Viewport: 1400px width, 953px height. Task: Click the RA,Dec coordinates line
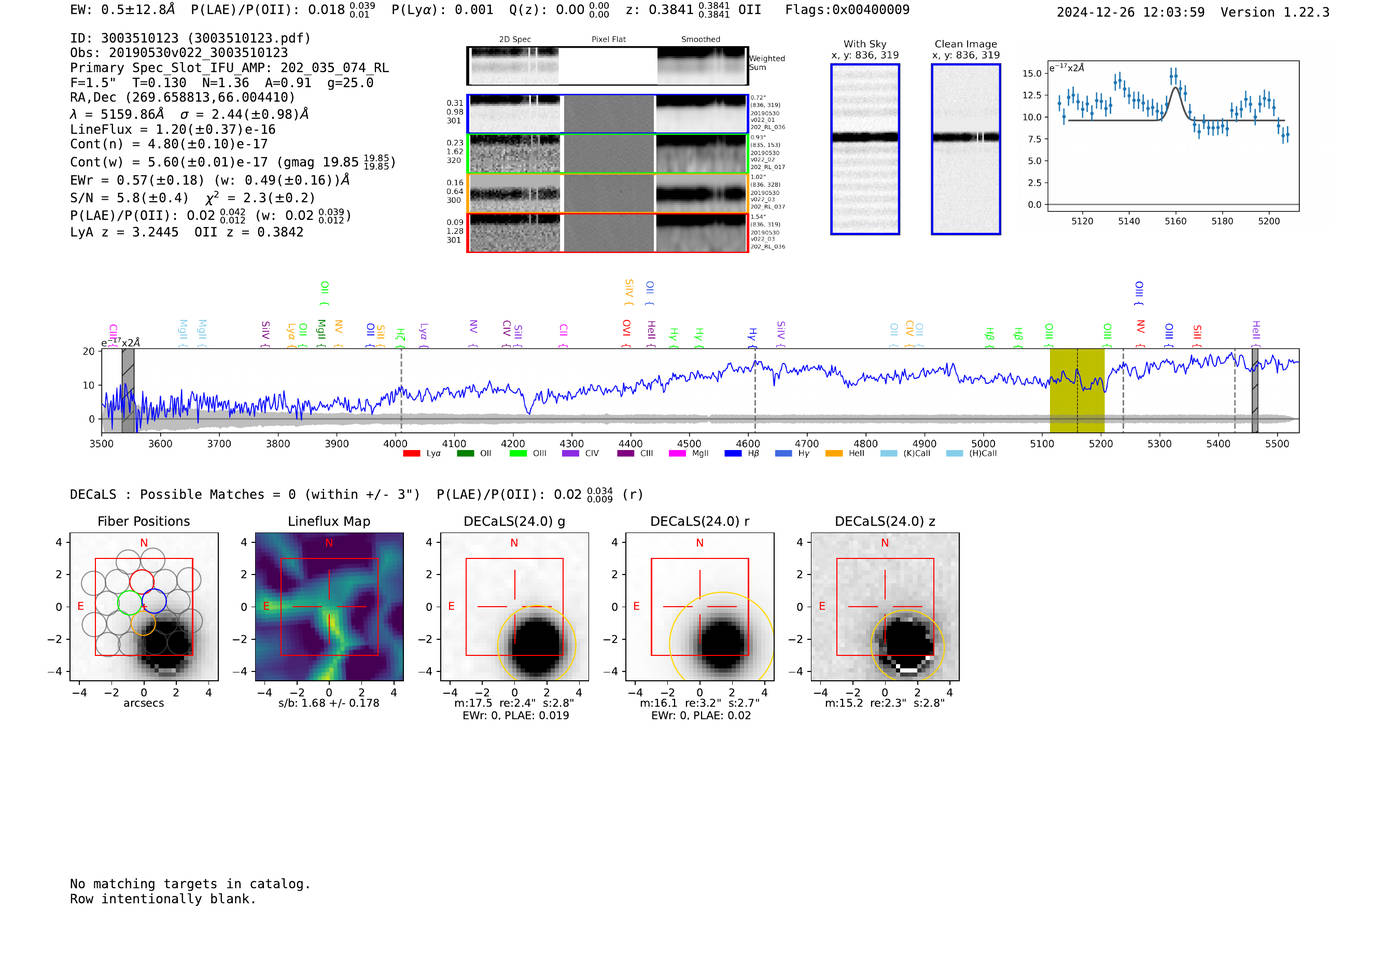tap(183, 97)
